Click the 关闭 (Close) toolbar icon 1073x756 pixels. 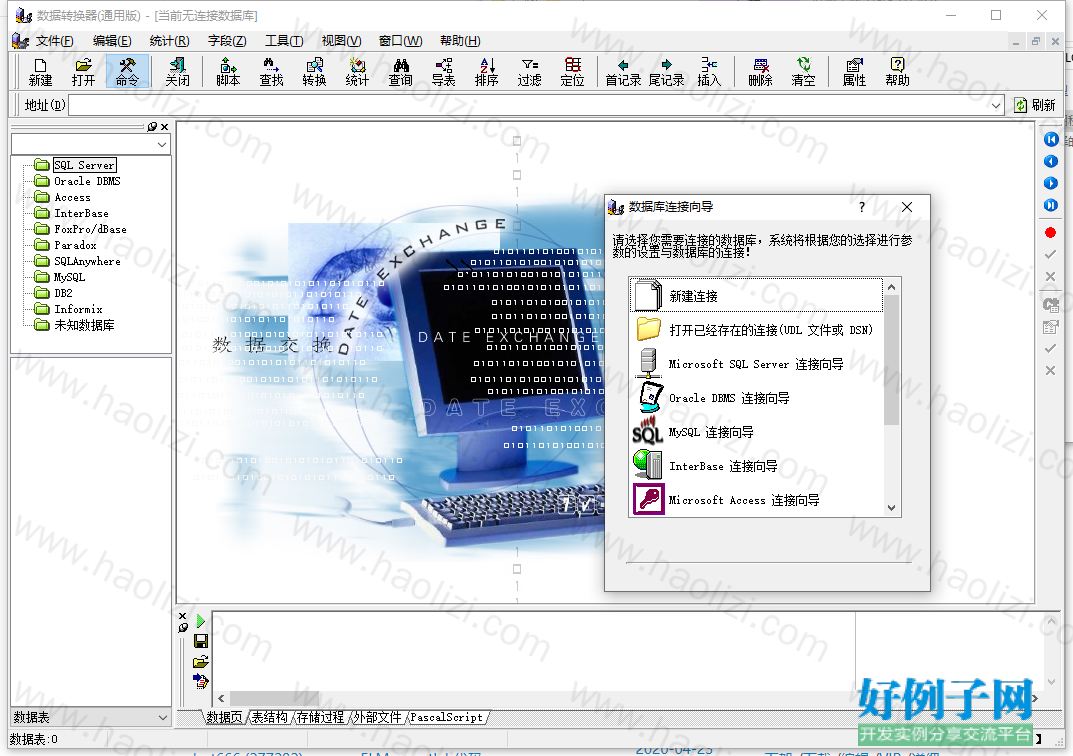pyautogui.click(x=177, y=72)
